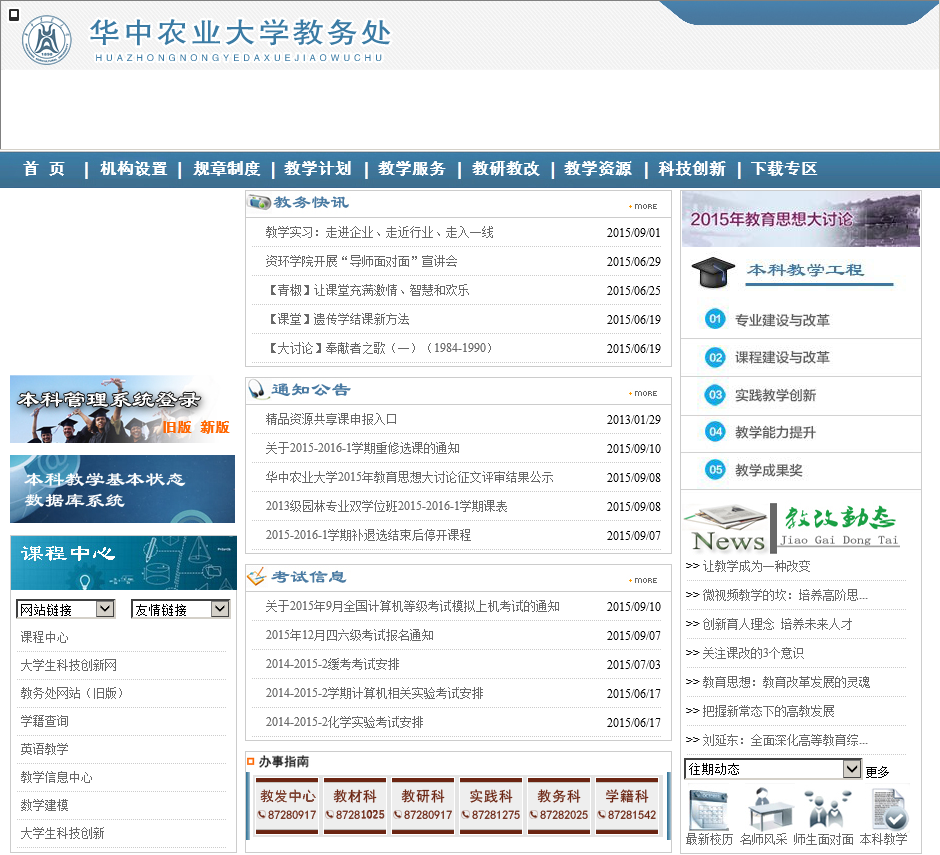Screen dimensions: 940x855
Task: Open notice 关于2015-2016-1学期重修选课的通知
Action: 363,448
